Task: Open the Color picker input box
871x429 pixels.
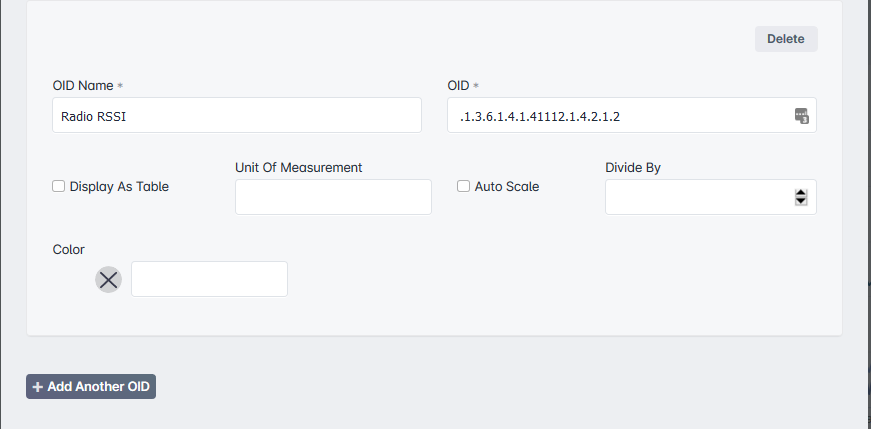Action: (x=209, y=279)
